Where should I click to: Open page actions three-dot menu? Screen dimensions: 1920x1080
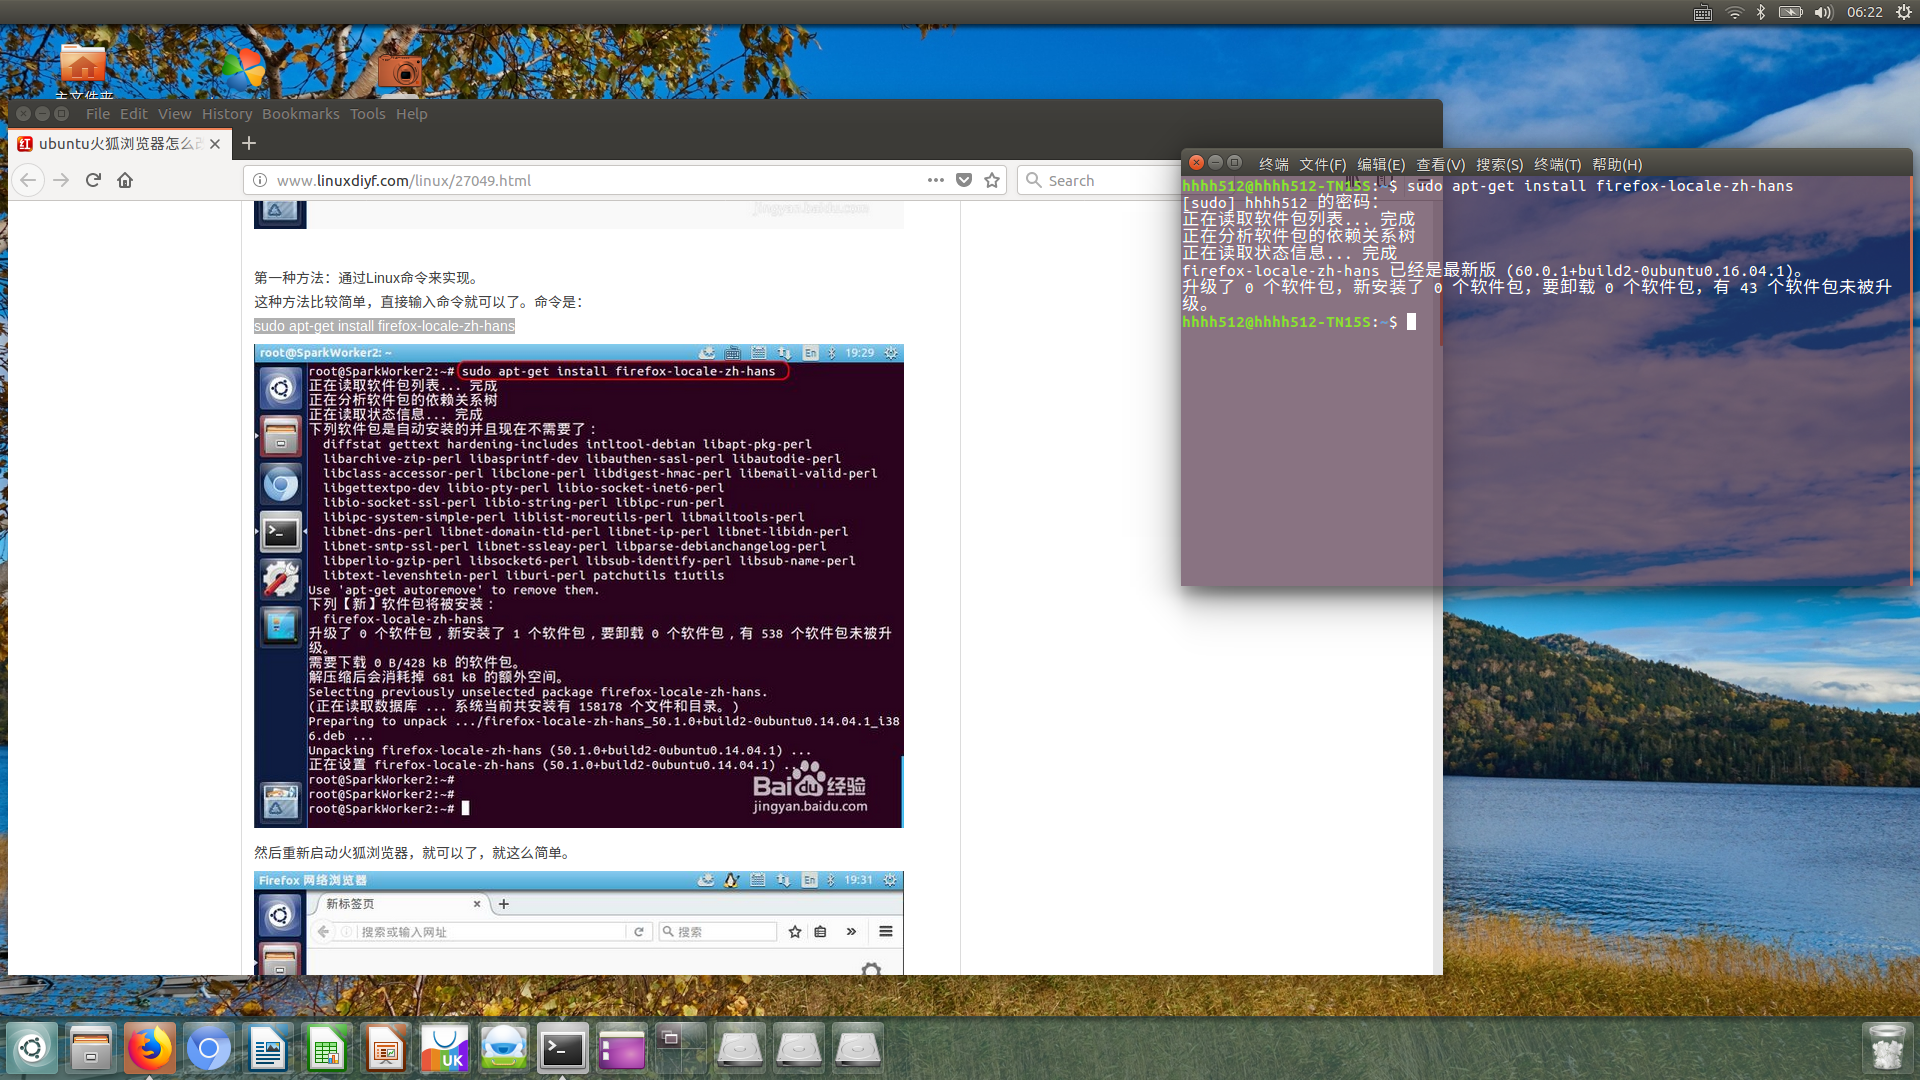click(936, 180)
